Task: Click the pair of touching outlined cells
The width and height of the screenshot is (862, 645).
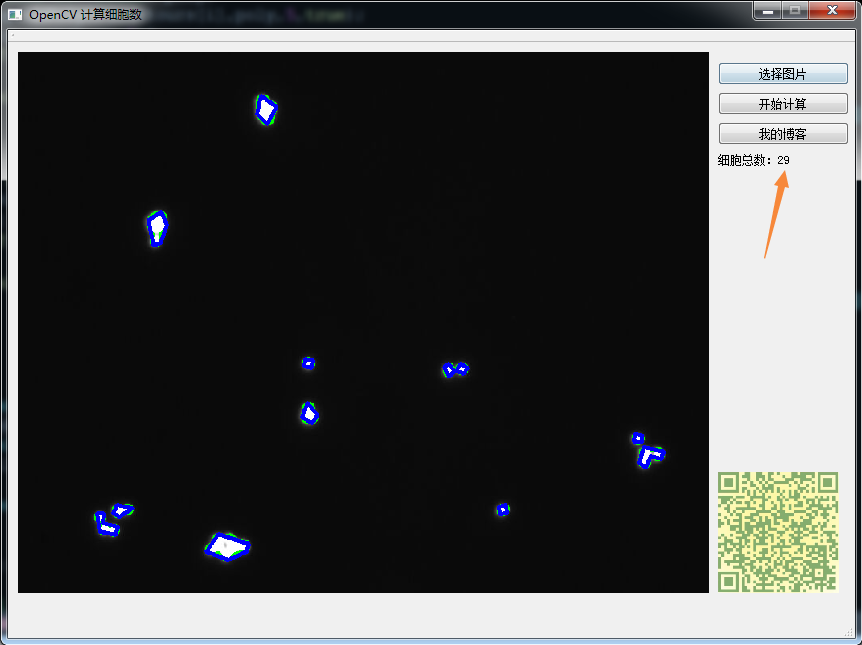Action: (455, 369)
